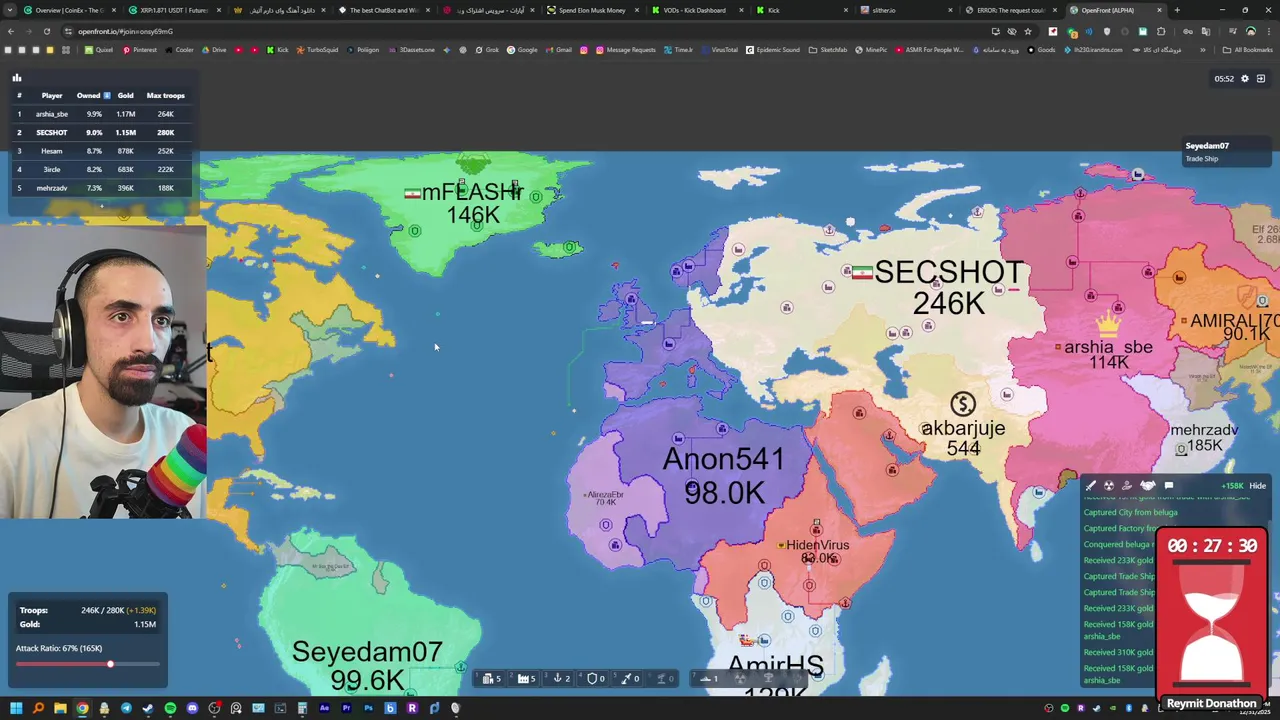Click mFLASHr territory label on Greenland
This screenshot has height=720, width=1280.
tap(473, 192)
